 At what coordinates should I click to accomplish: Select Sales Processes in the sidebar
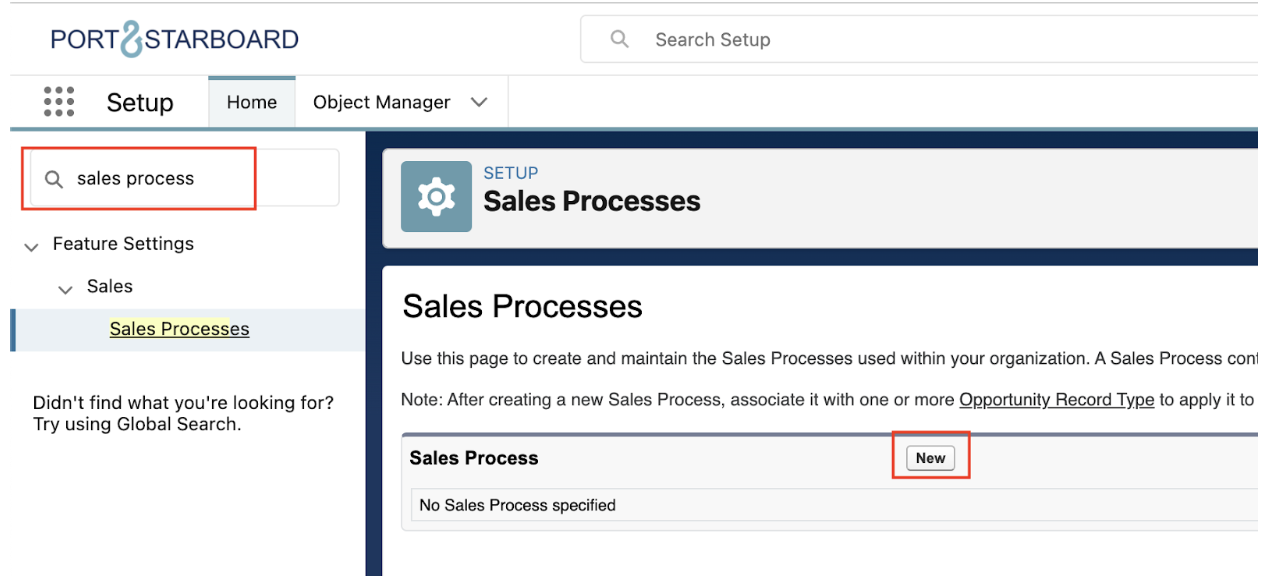(179, 329)
